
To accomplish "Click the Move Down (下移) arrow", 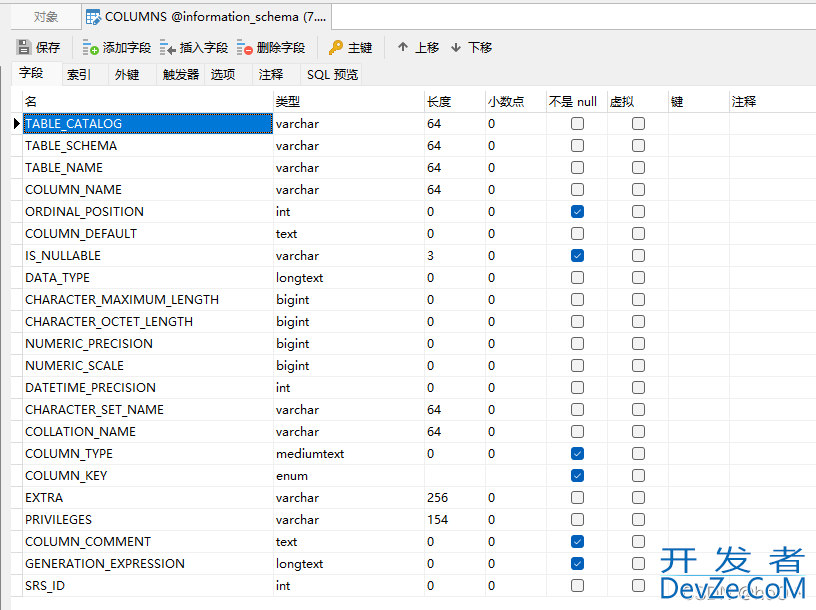I will [x=456, y=47].
